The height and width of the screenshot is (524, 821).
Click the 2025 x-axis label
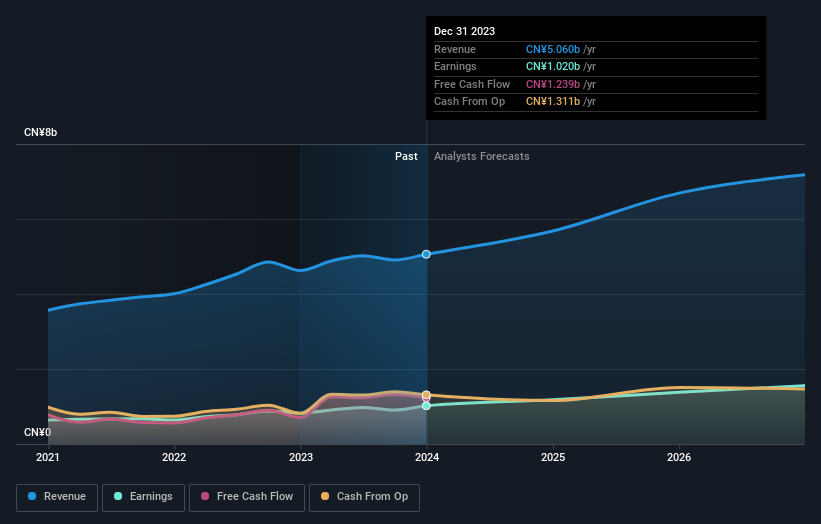point(553,458)
